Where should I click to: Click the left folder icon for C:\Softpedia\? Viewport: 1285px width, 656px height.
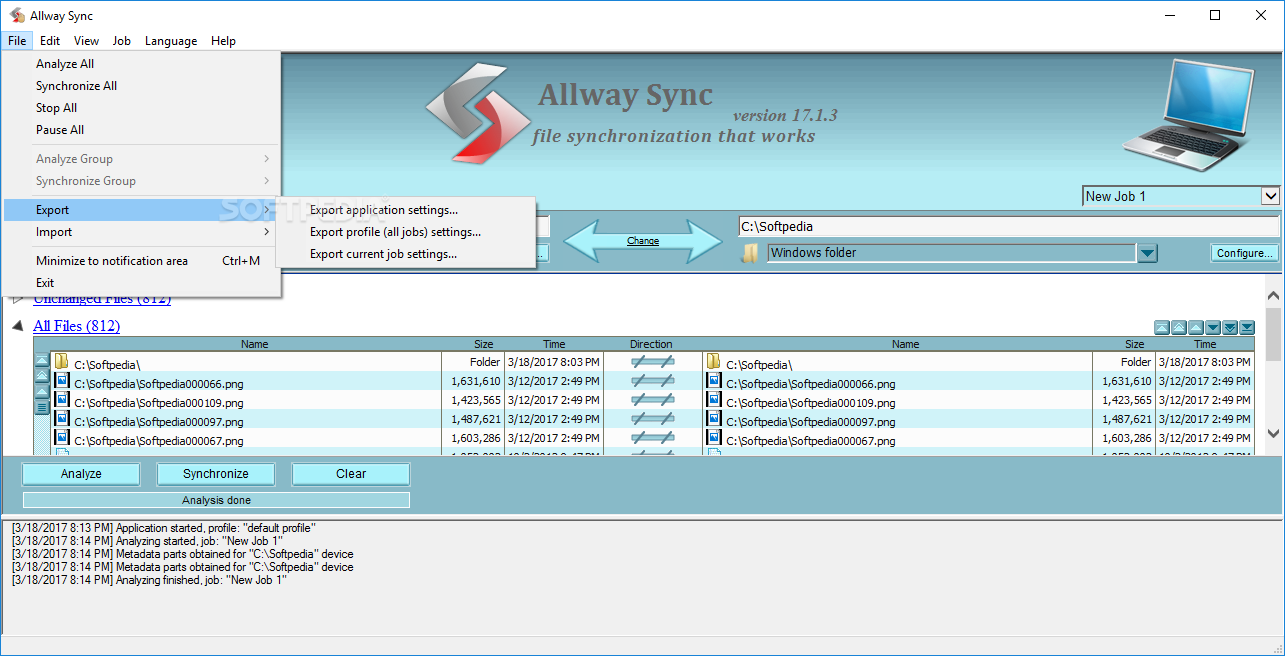point(61,362)
